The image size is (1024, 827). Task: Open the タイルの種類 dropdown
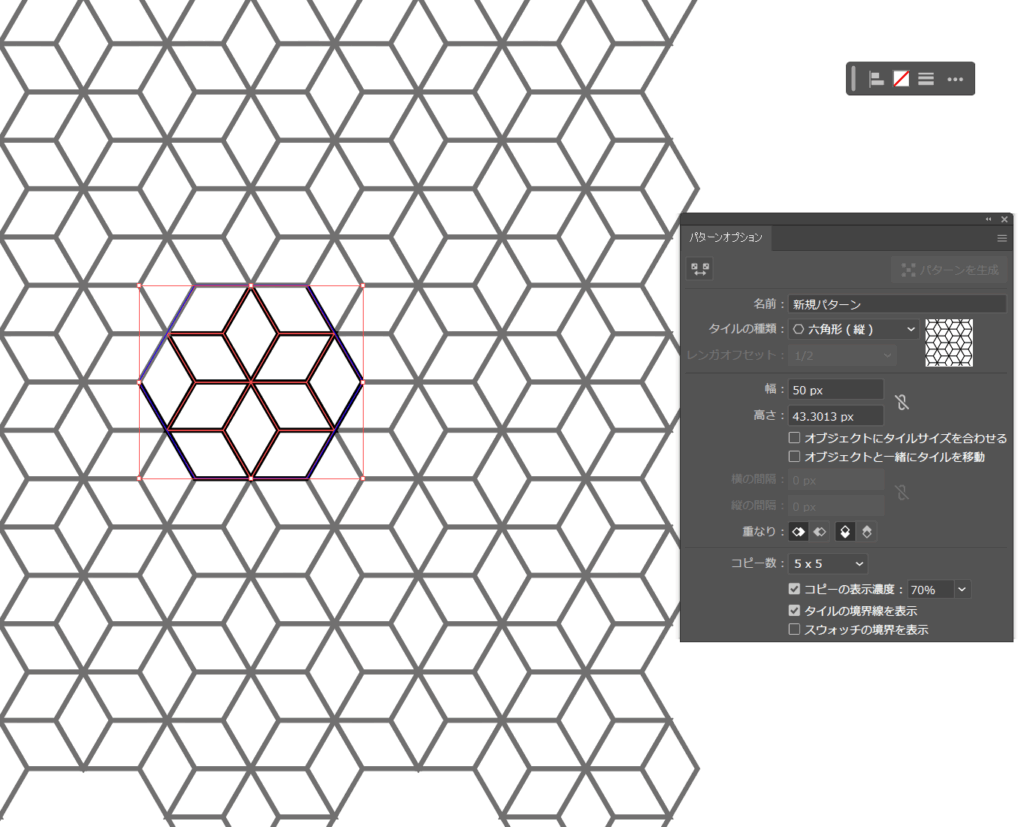pyautogui.click(x=853, y=328)
